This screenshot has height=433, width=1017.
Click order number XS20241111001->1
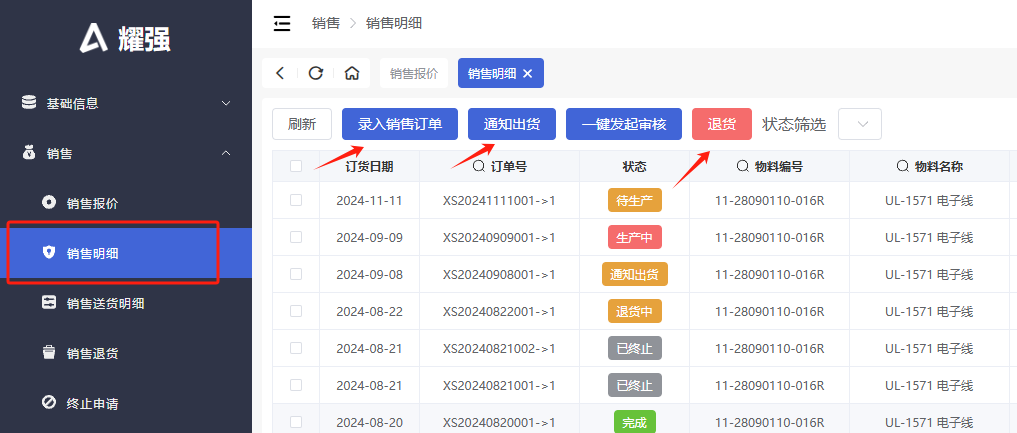pos(499,201)
